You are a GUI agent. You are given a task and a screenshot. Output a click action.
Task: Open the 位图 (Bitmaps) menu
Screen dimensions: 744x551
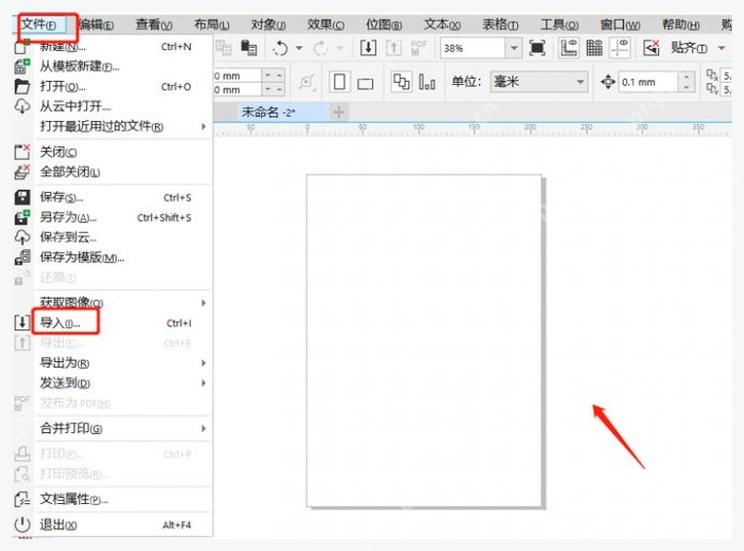[384, 25]
